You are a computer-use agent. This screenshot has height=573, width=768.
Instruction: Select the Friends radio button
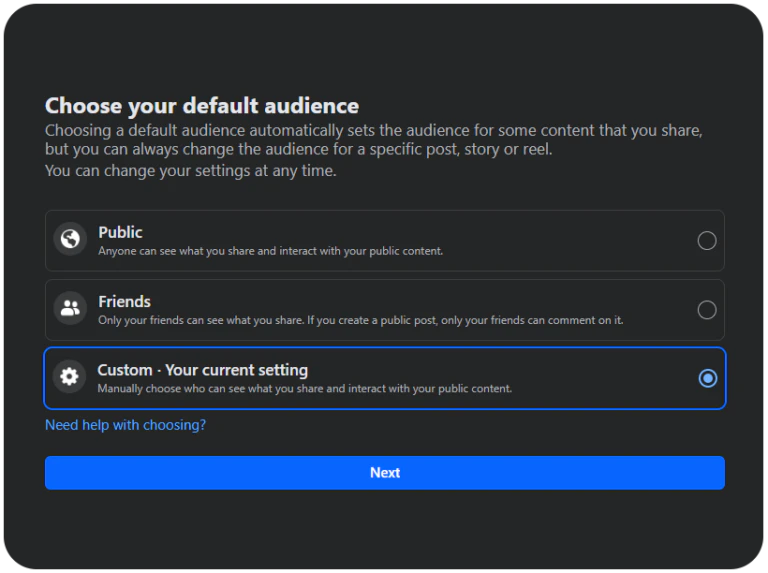click(707, 310)
